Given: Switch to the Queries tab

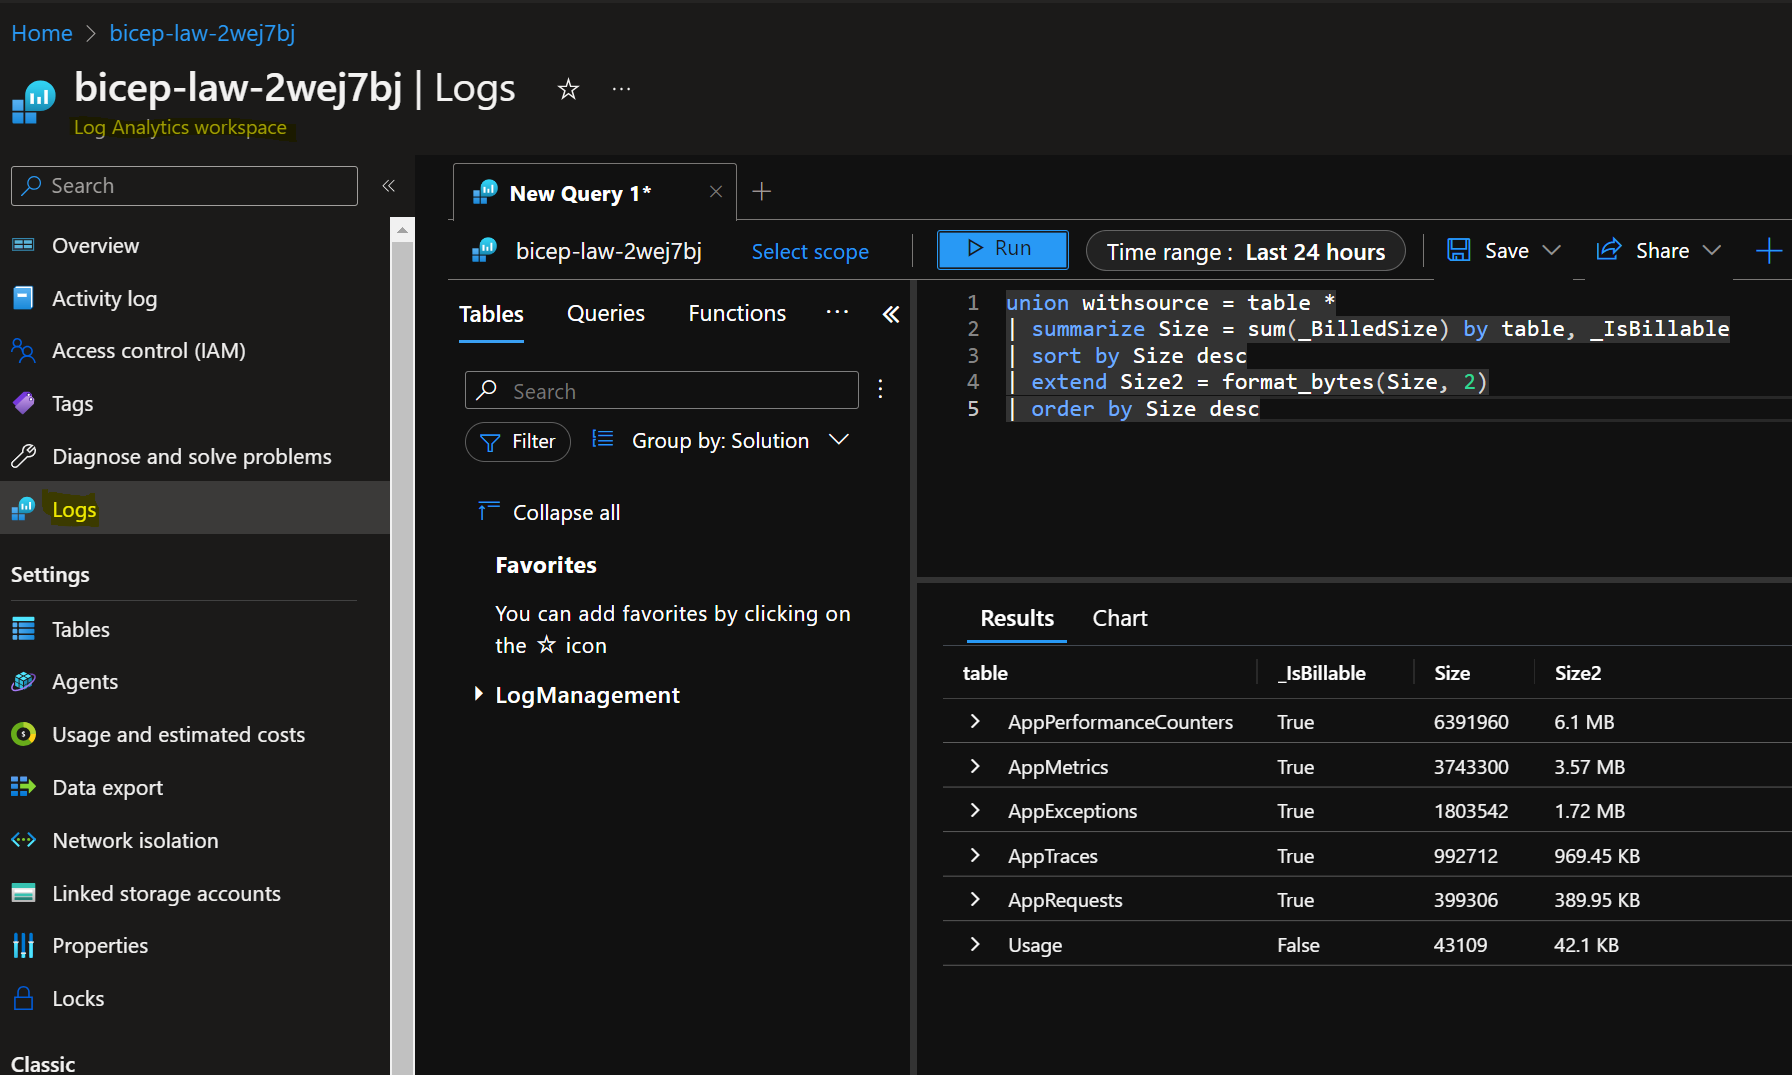Looking at the screenshot, I should pos(606,314).
